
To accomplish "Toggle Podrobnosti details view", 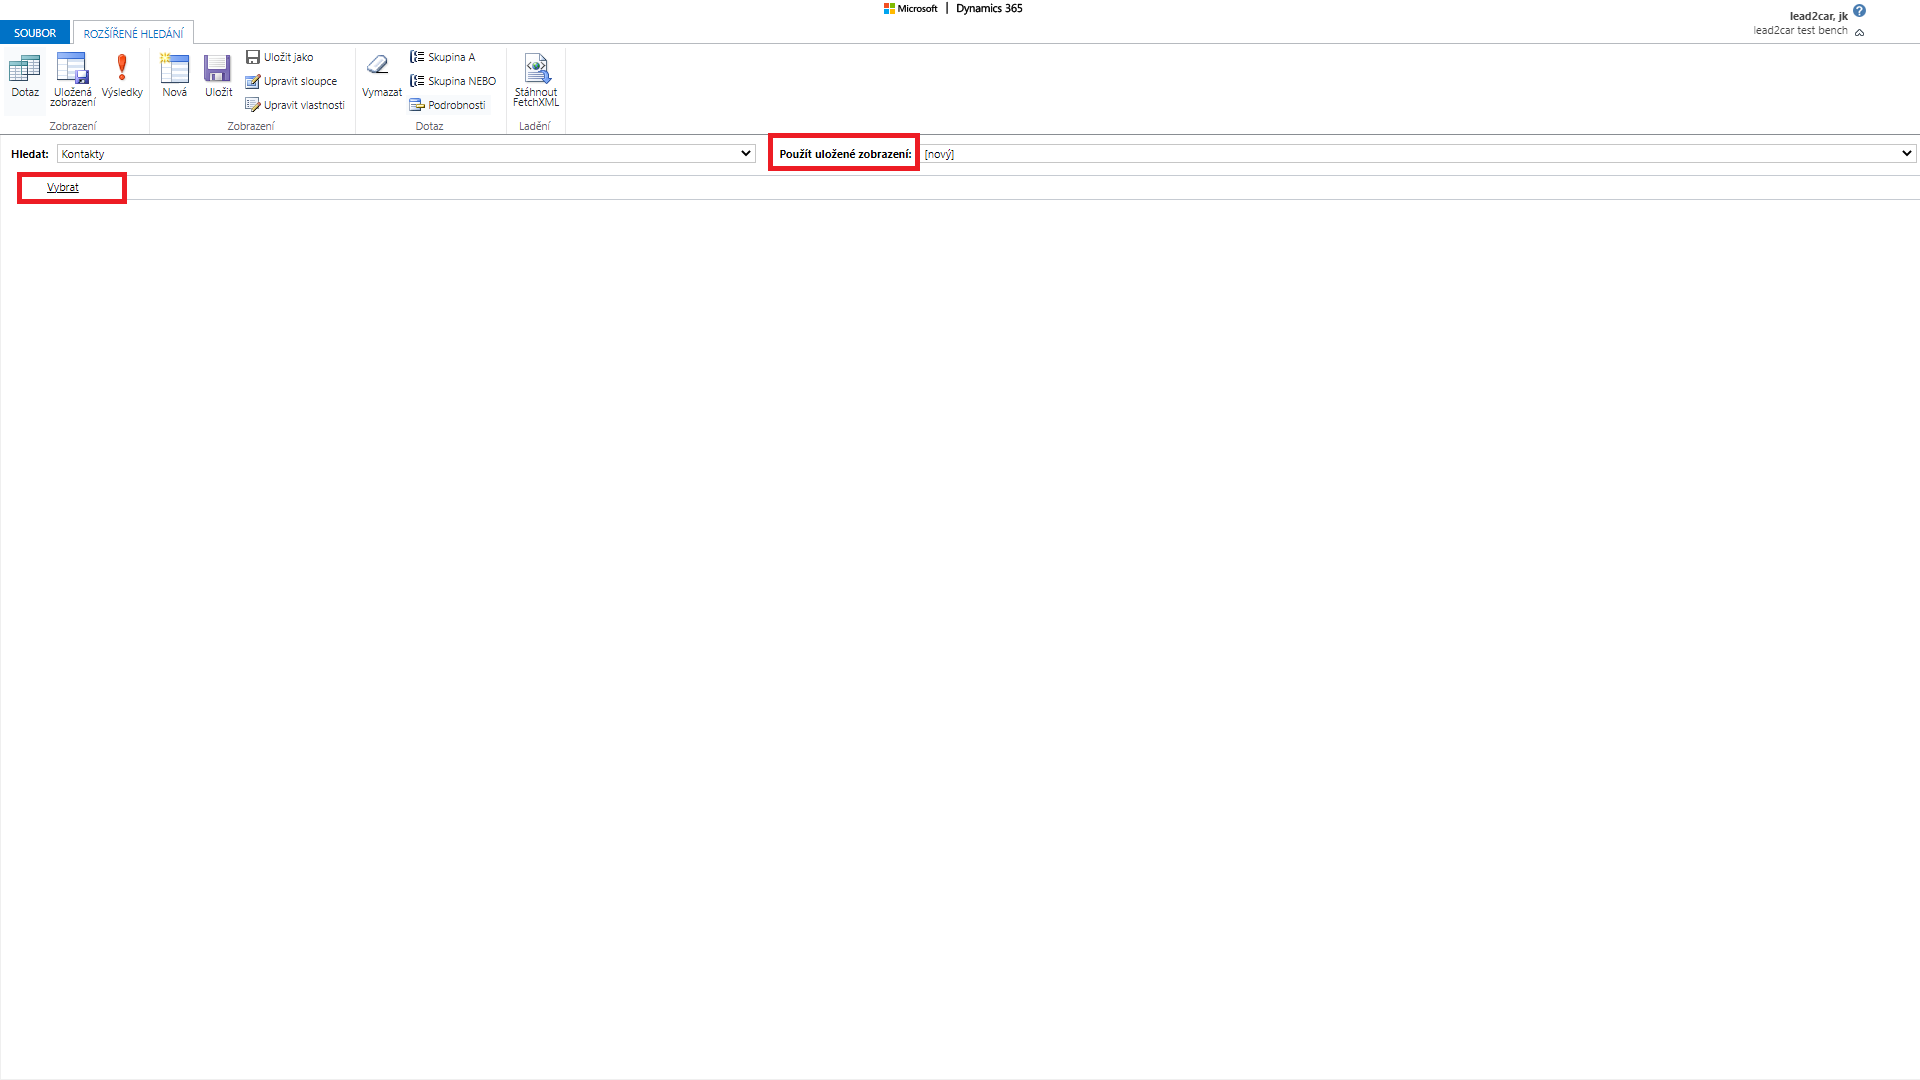I will click(448, 105).
